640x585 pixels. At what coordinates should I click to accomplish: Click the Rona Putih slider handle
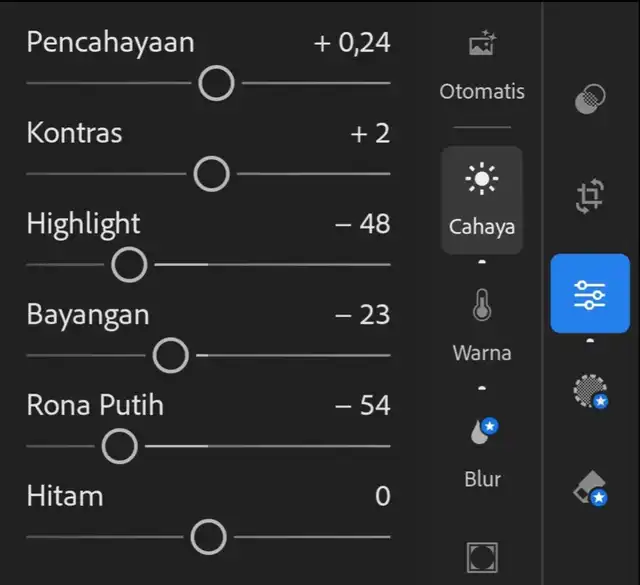pos(120,446)
